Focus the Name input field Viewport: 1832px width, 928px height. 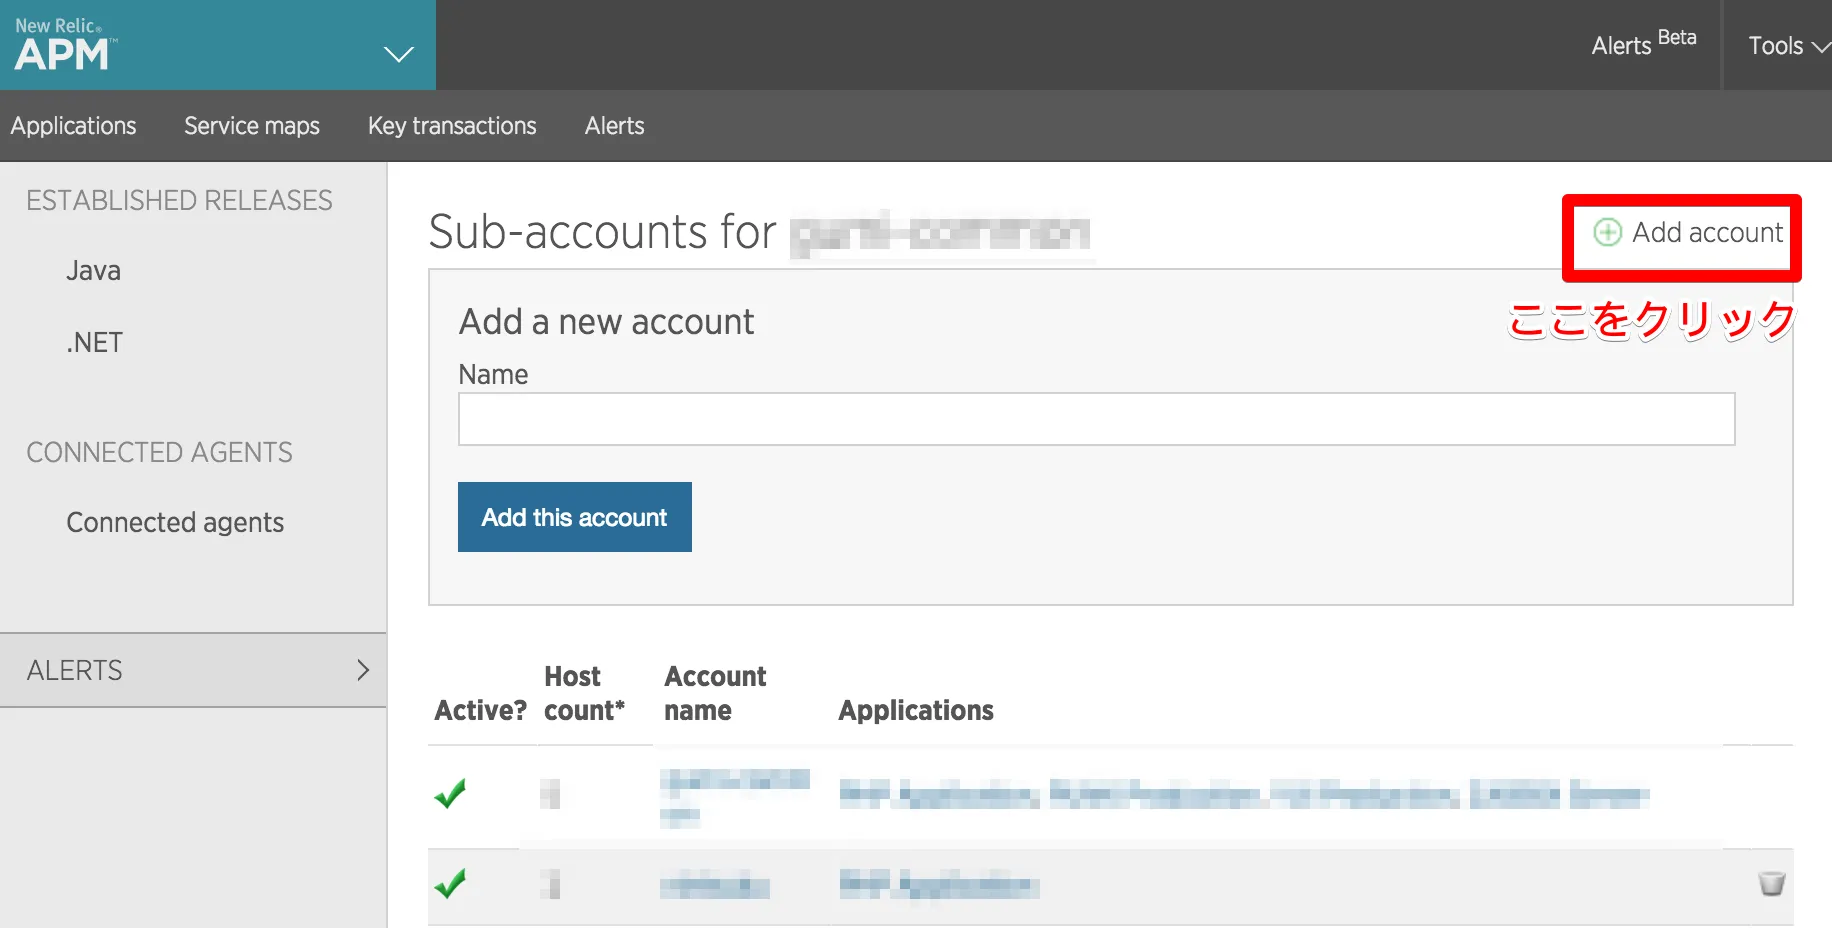coord(1096,419)
